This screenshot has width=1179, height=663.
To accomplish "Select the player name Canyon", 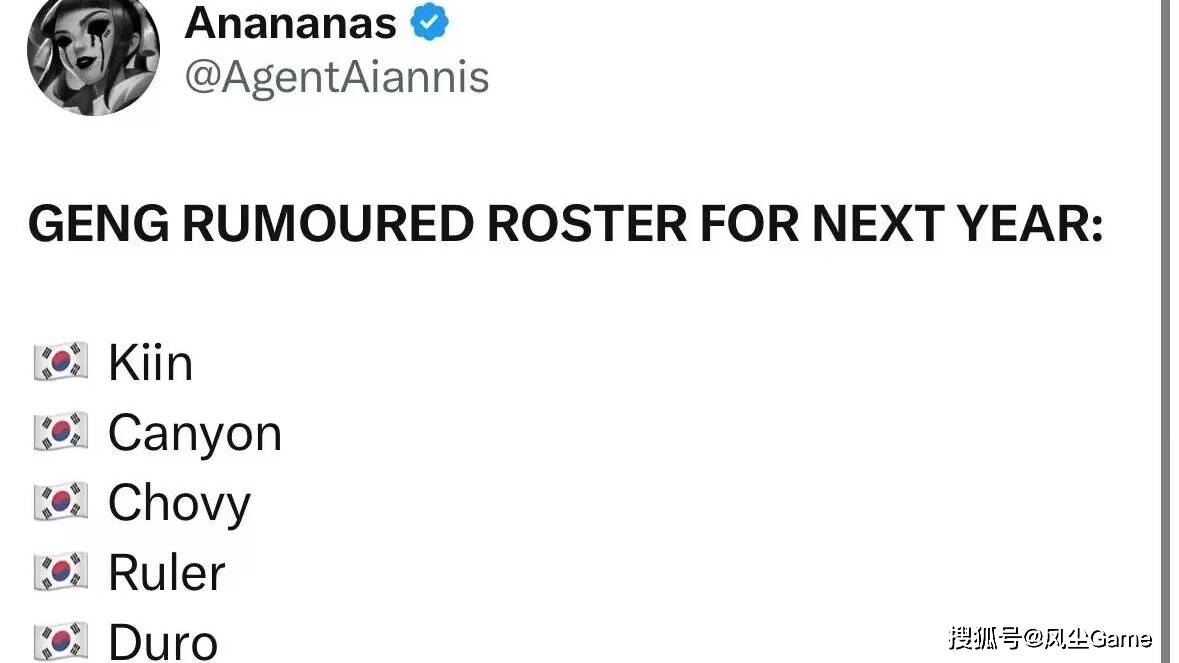I will (195, 434).
